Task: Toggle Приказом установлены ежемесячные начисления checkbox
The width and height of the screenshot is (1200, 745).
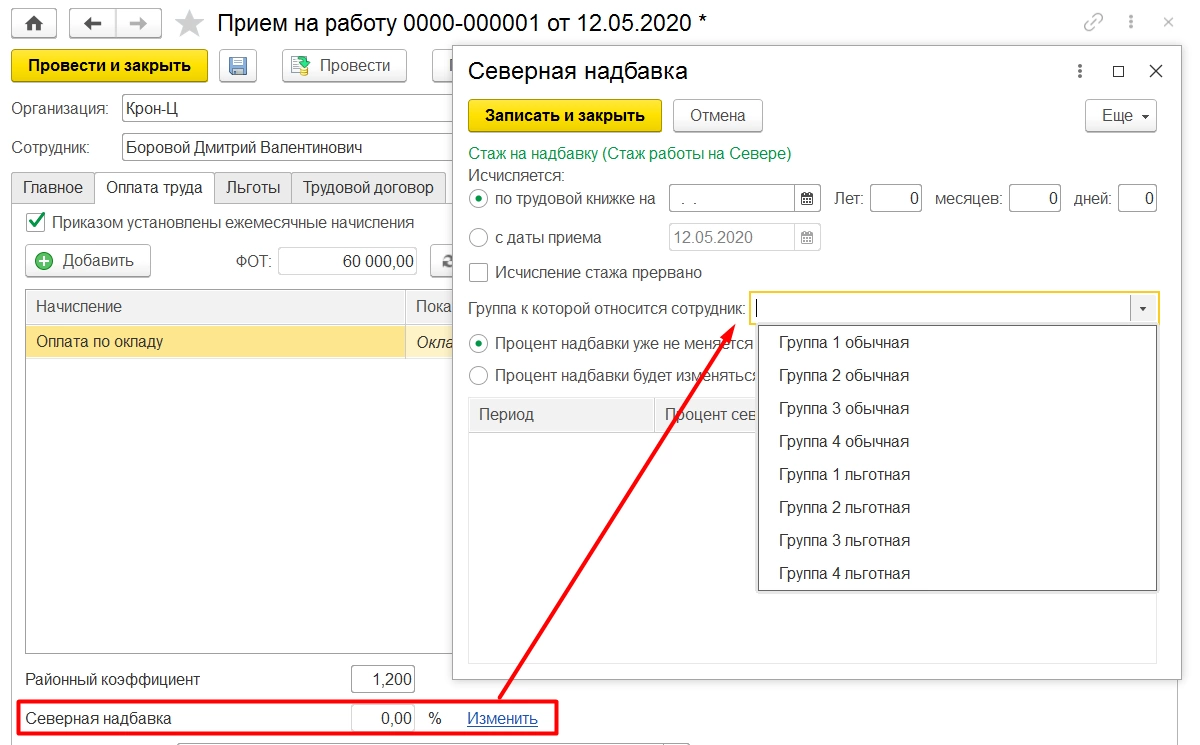Action: coord(36,222)
